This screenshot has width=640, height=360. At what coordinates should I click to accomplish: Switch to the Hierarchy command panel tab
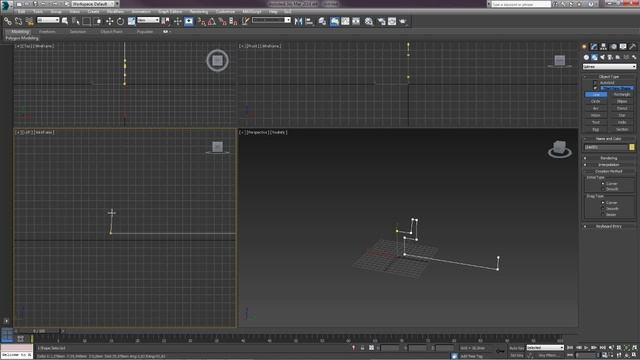tap(603, 47)
